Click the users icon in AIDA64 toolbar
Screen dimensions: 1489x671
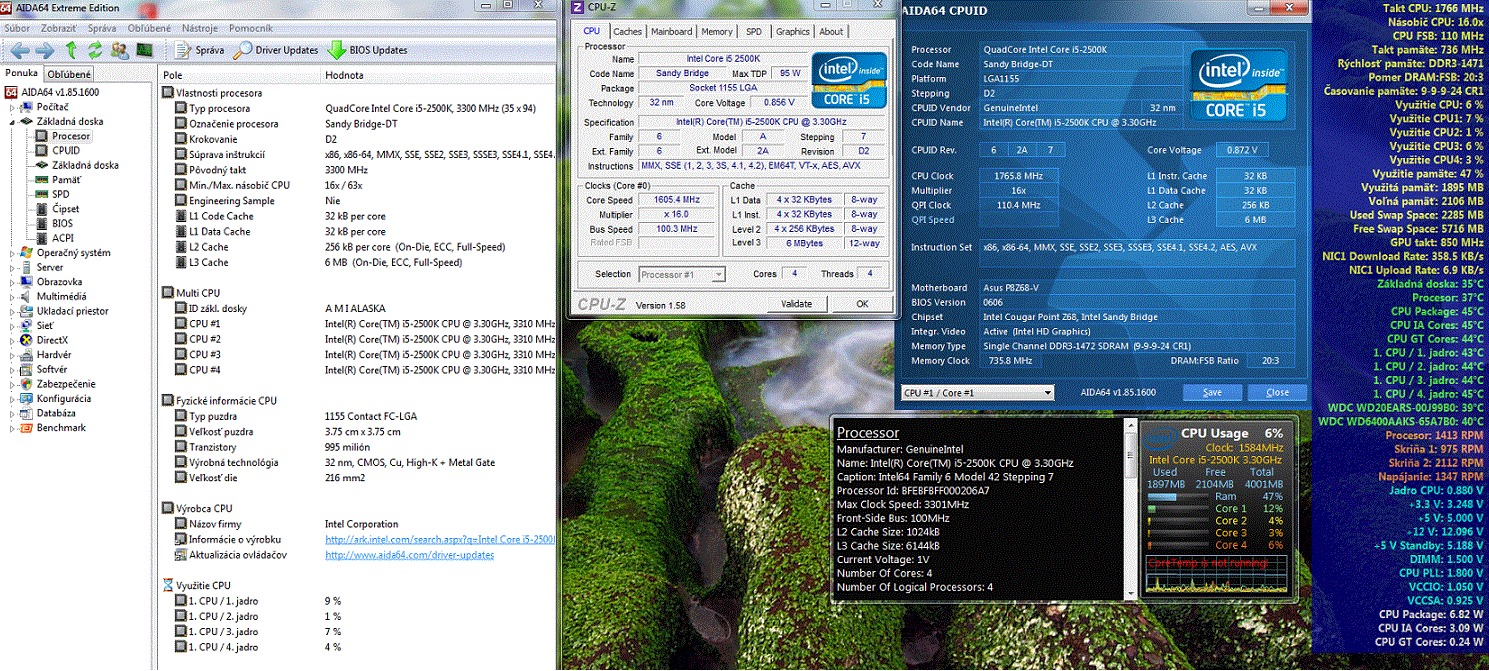(x=120, y=50)
